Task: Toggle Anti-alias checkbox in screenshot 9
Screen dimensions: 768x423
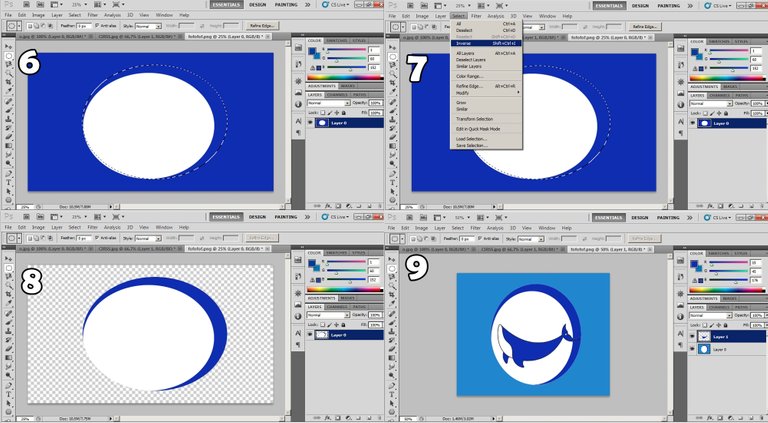Action: [x=480, y=238]
